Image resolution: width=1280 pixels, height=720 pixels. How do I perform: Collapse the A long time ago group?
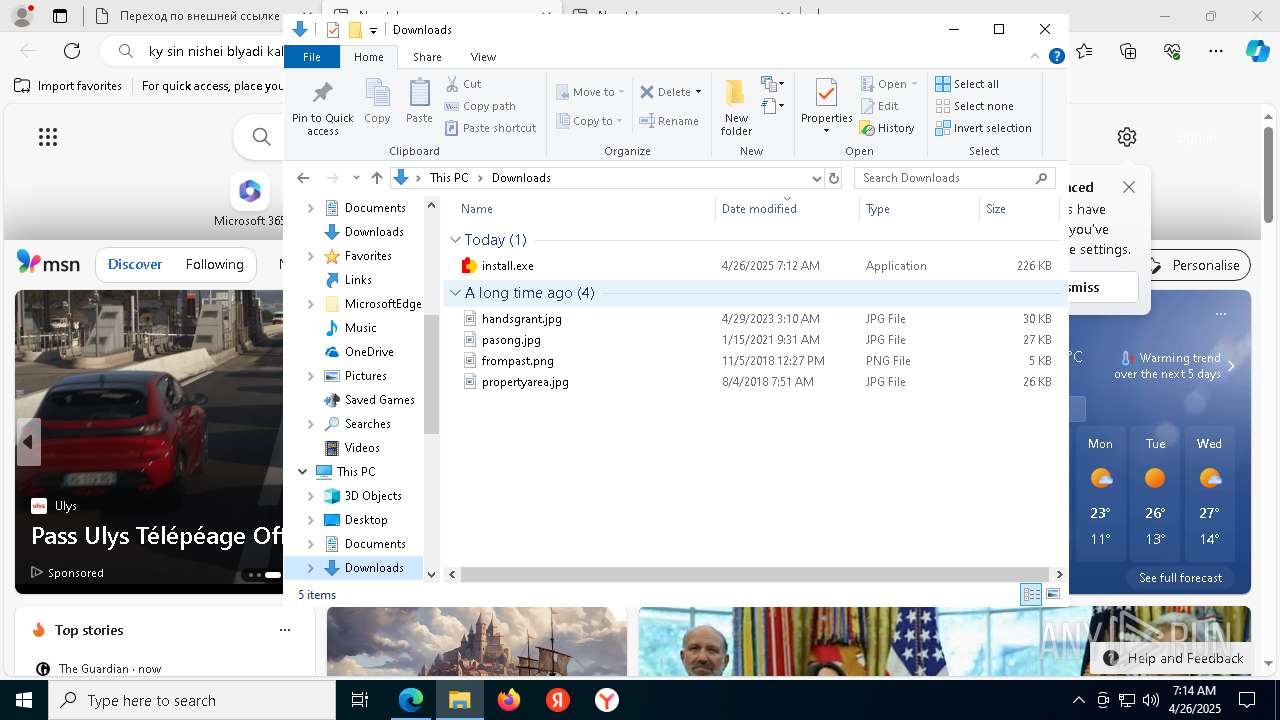455,293
